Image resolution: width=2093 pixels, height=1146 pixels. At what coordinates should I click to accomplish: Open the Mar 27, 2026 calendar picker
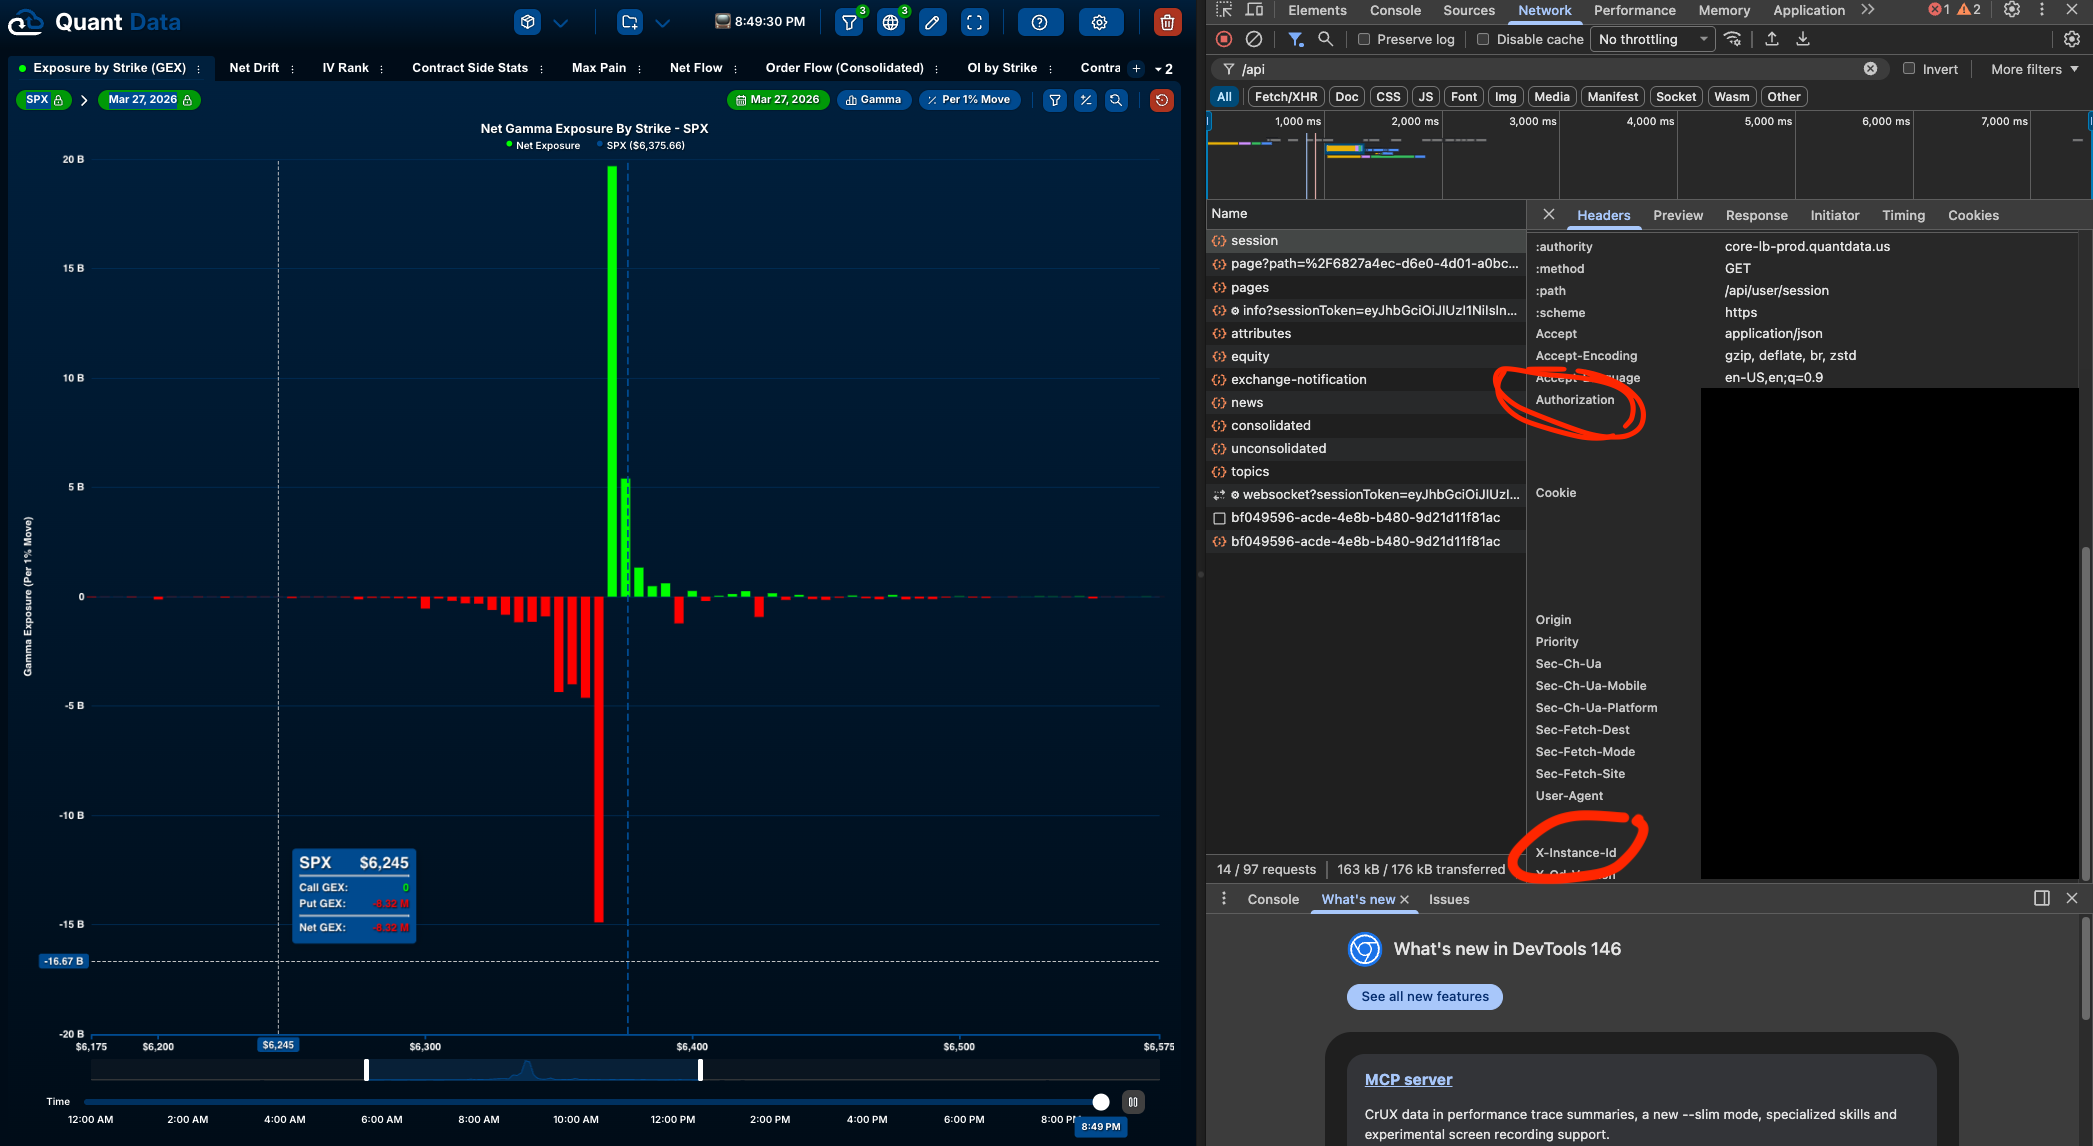(778, 100)
